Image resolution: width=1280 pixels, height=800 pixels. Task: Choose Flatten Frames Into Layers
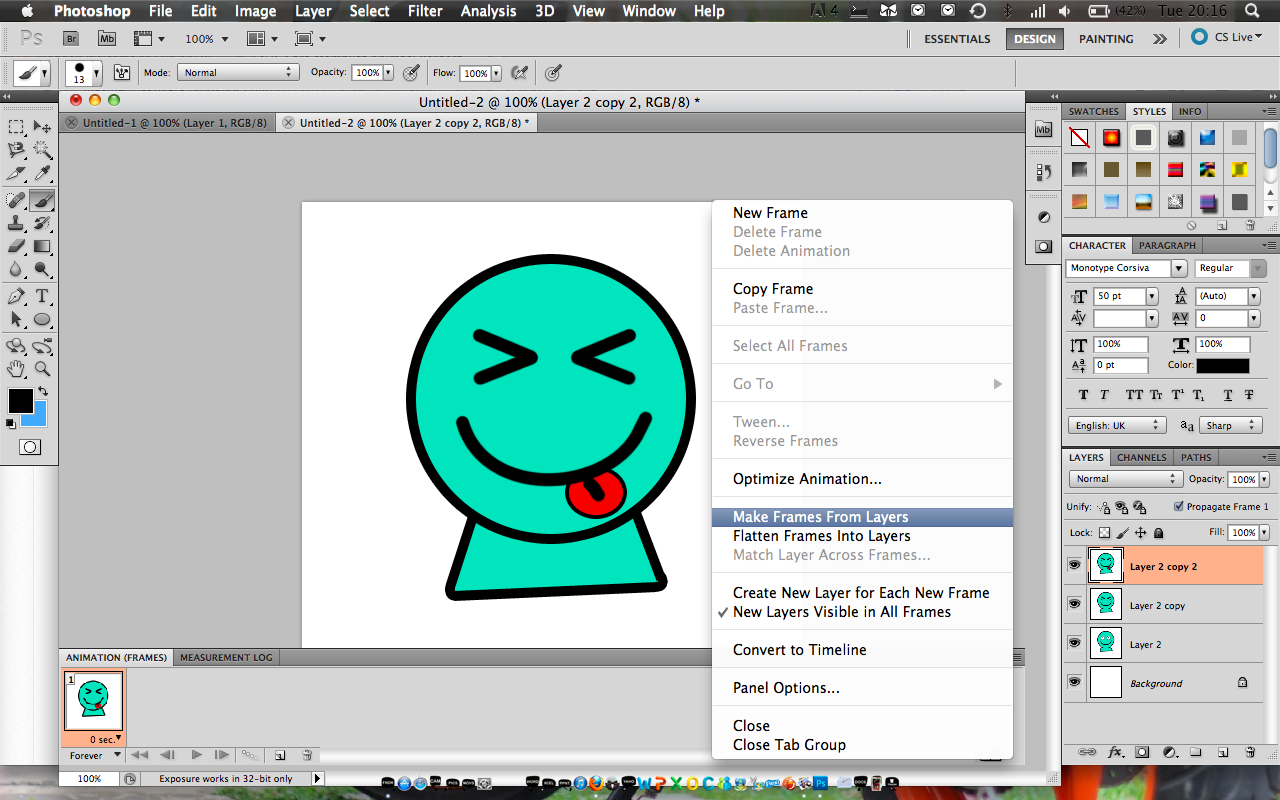[821, 536]
